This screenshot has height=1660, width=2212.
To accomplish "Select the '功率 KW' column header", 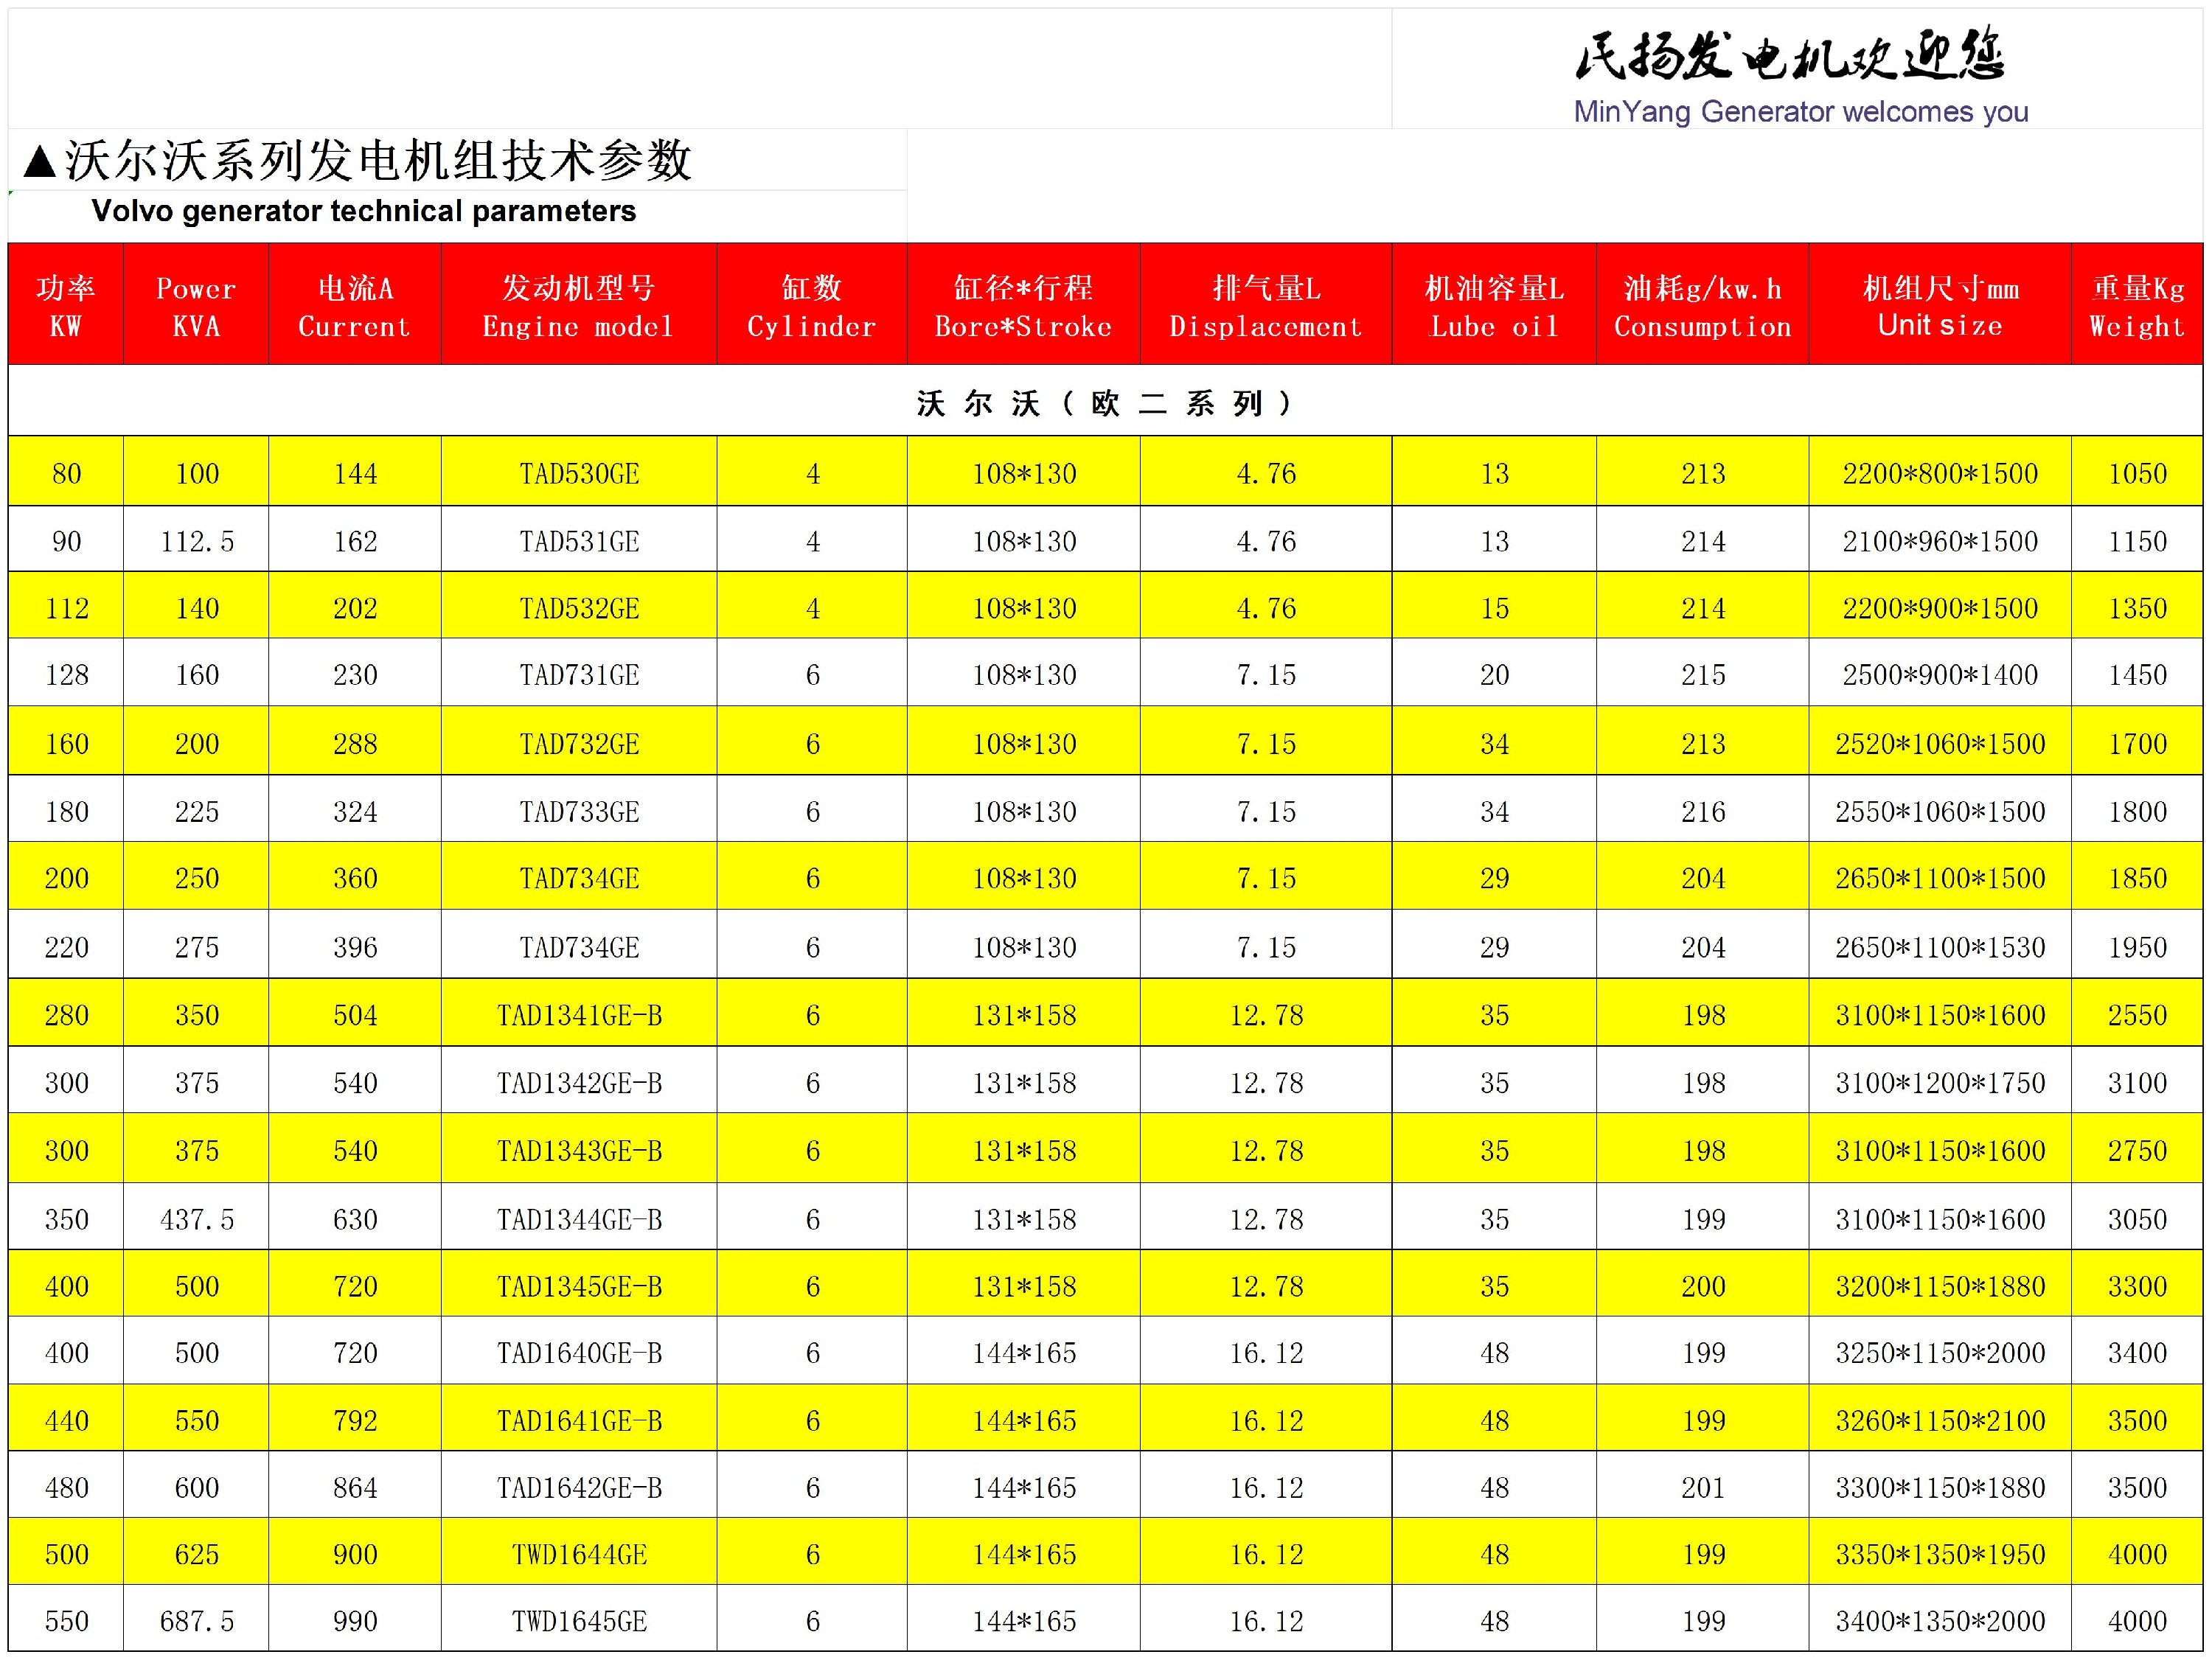I will (x=66, y=304).
